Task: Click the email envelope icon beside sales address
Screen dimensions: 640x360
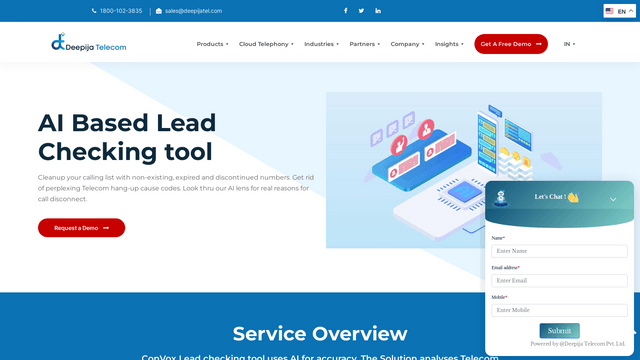Action: 159,11
